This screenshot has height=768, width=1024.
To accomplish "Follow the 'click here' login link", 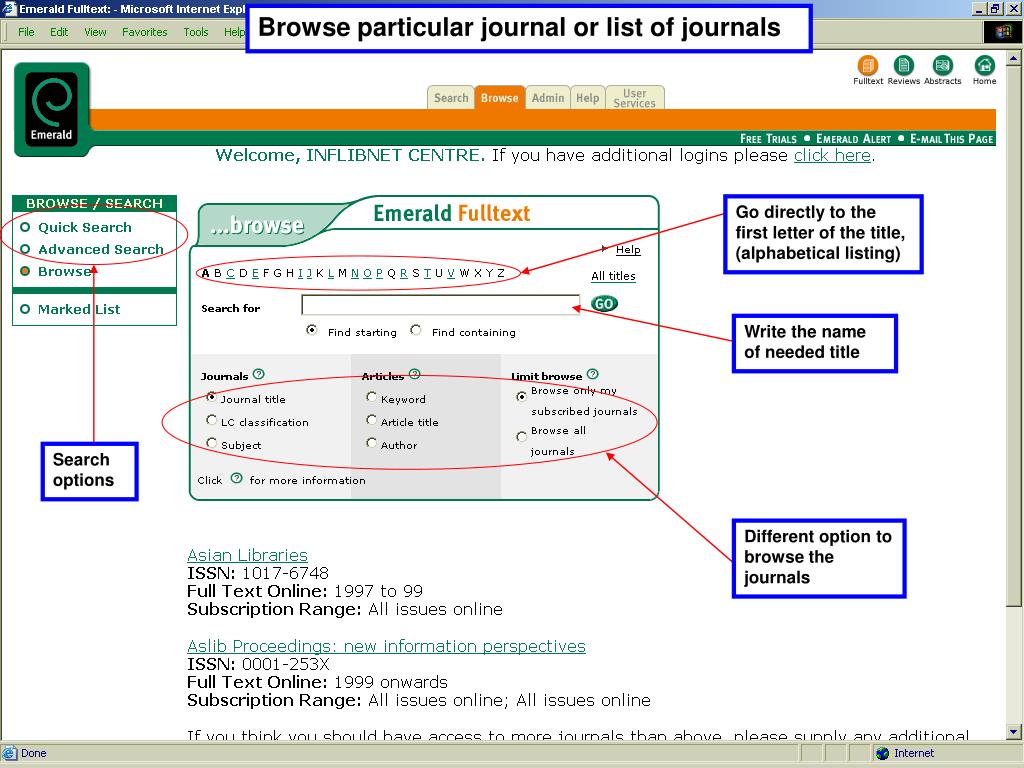I will pos(832,155).
